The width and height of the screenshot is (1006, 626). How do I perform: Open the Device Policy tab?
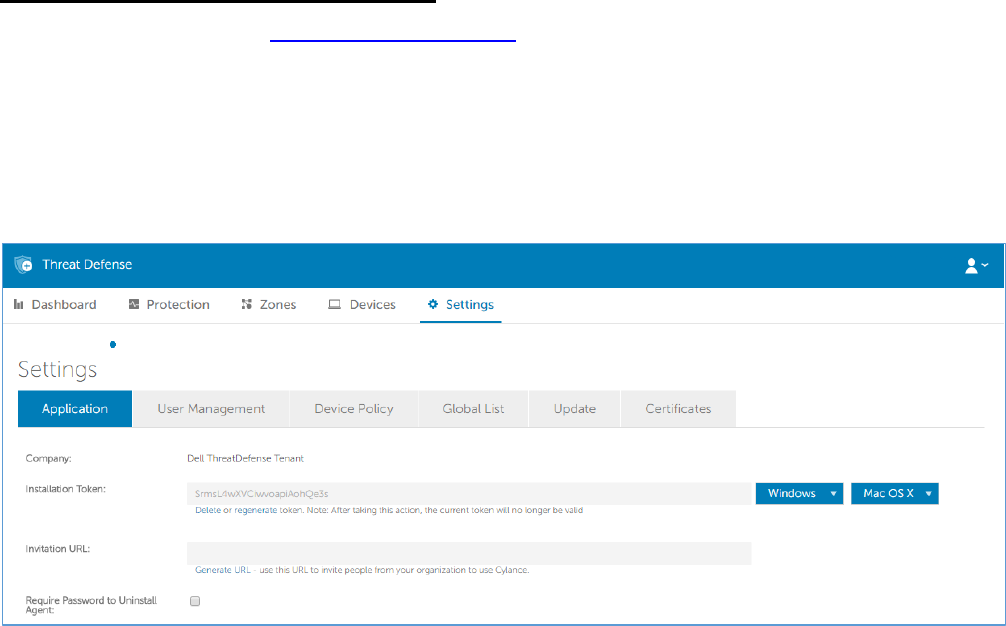click(354, 409)
